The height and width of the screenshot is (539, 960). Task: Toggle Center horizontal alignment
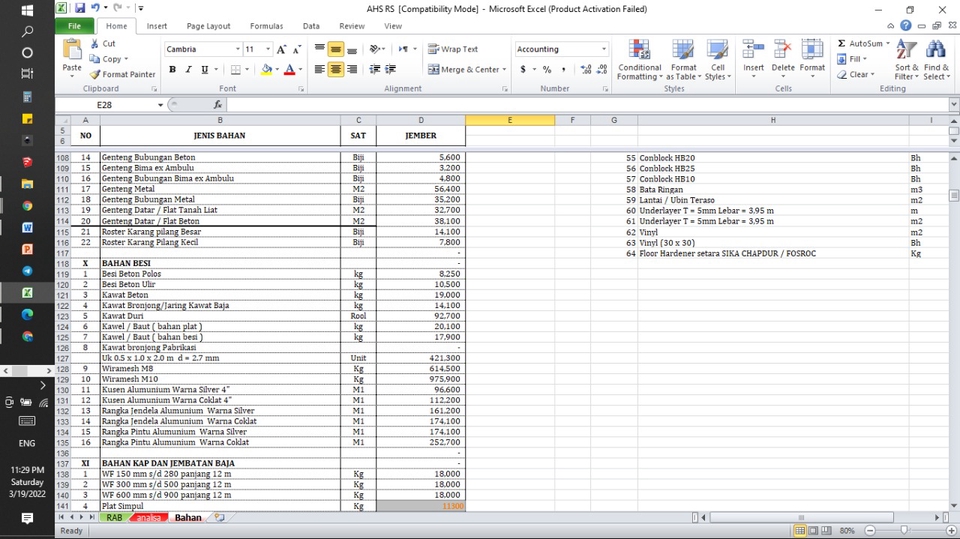pyautogui.click(x=336, y=69)
